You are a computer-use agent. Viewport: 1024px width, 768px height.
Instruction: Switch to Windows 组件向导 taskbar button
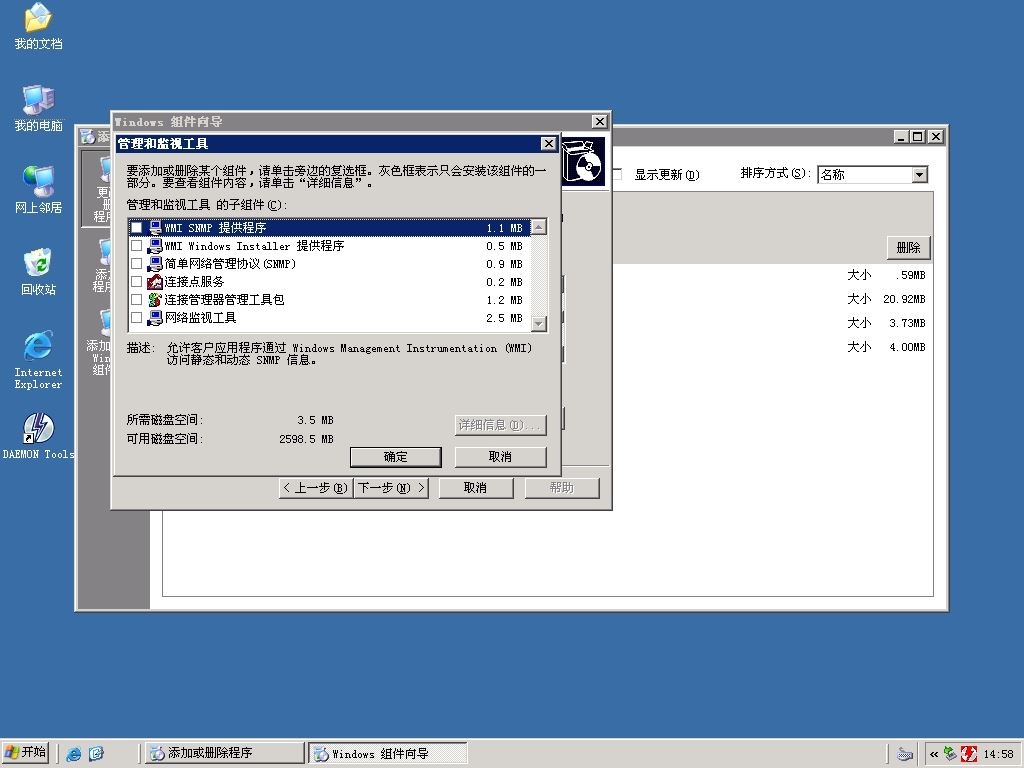[x=387, y=753]
